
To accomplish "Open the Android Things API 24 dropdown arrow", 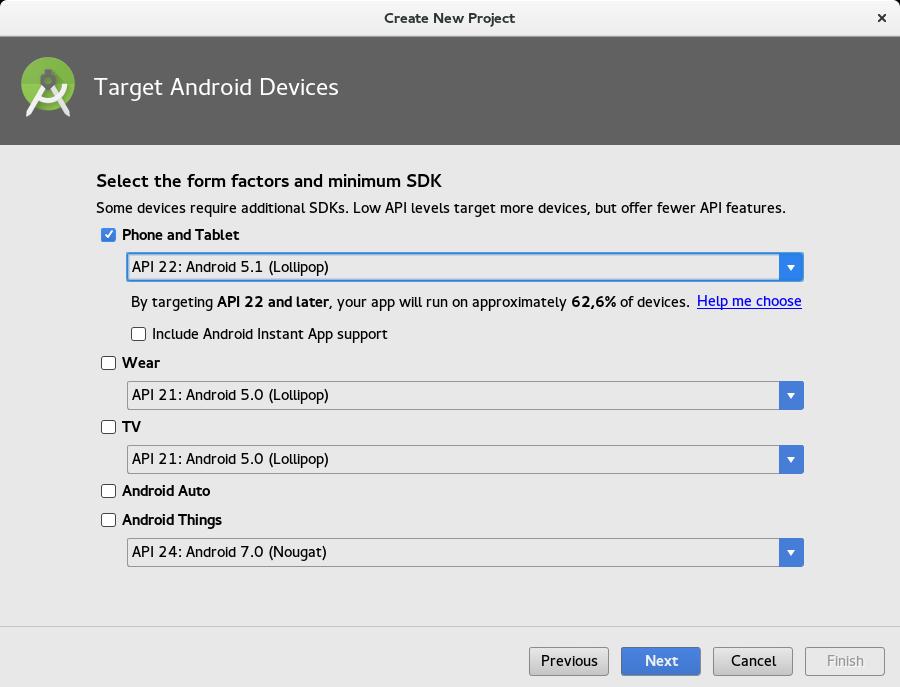I will [791, 553].
